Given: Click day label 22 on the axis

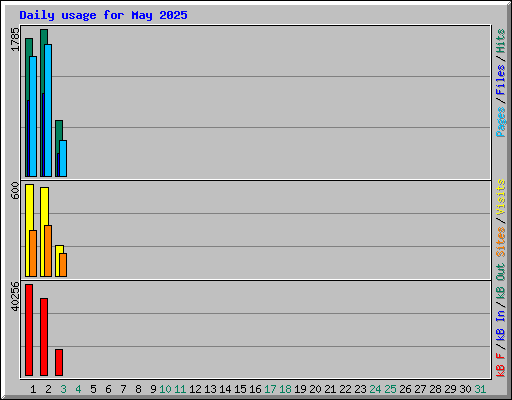Looking at the screenshot, I should tap(345, 389).
